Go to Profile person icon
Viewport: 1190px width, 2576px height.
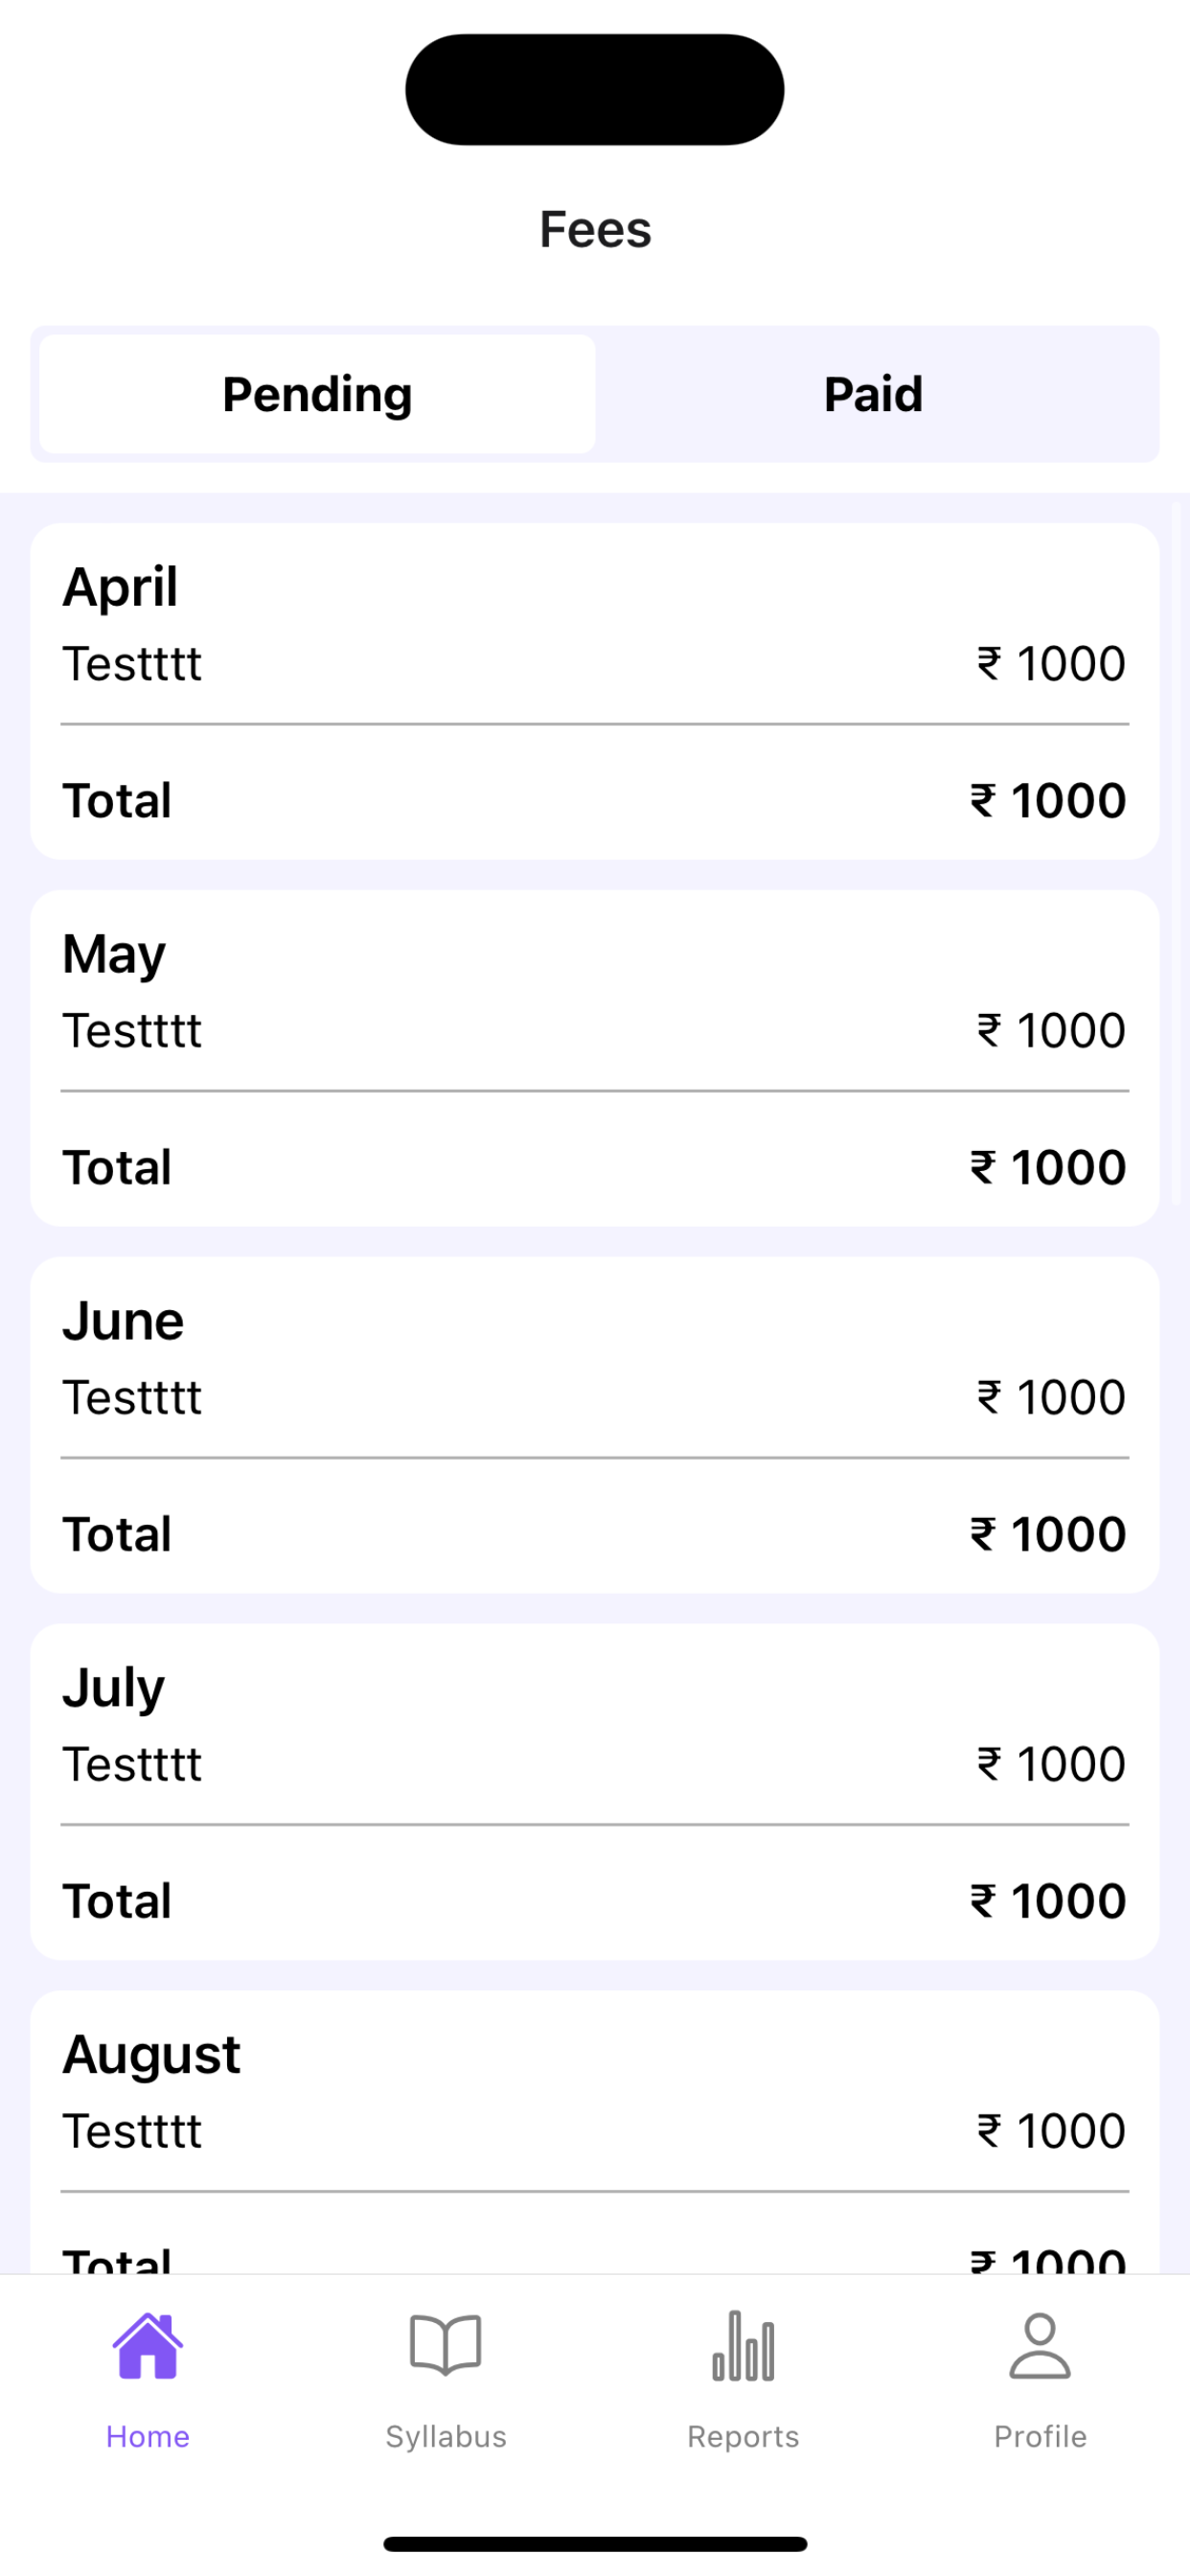click(1040, 2346)
